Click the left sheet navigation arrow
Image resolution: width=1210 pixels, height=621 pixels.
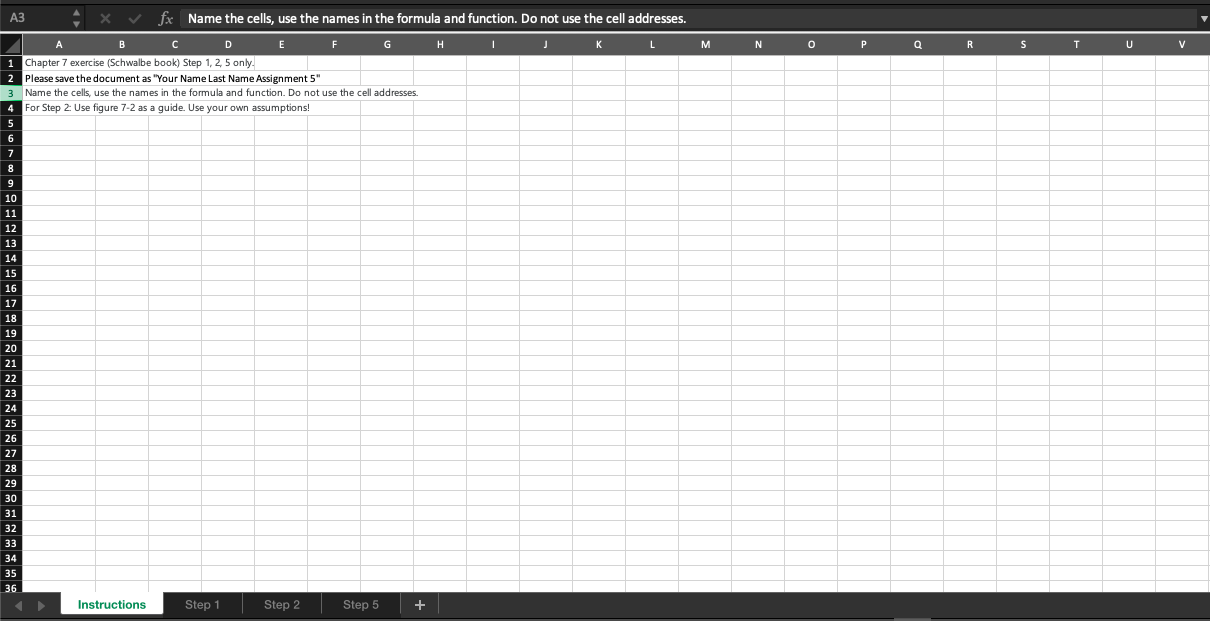pos(16,604)
